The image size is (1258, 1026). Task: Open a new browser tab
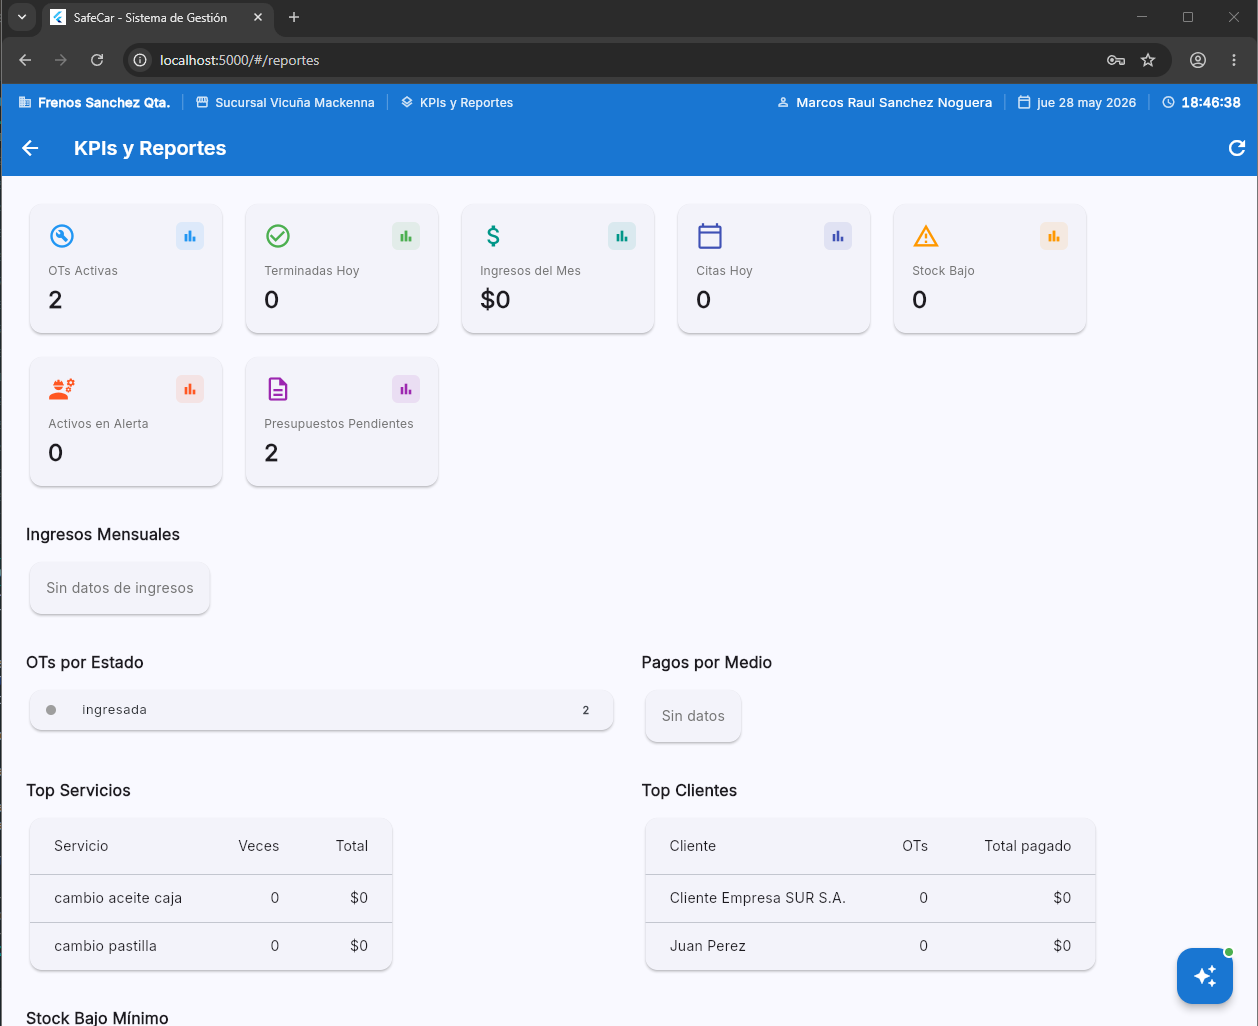pyautogui.click(x=294, y=17)
